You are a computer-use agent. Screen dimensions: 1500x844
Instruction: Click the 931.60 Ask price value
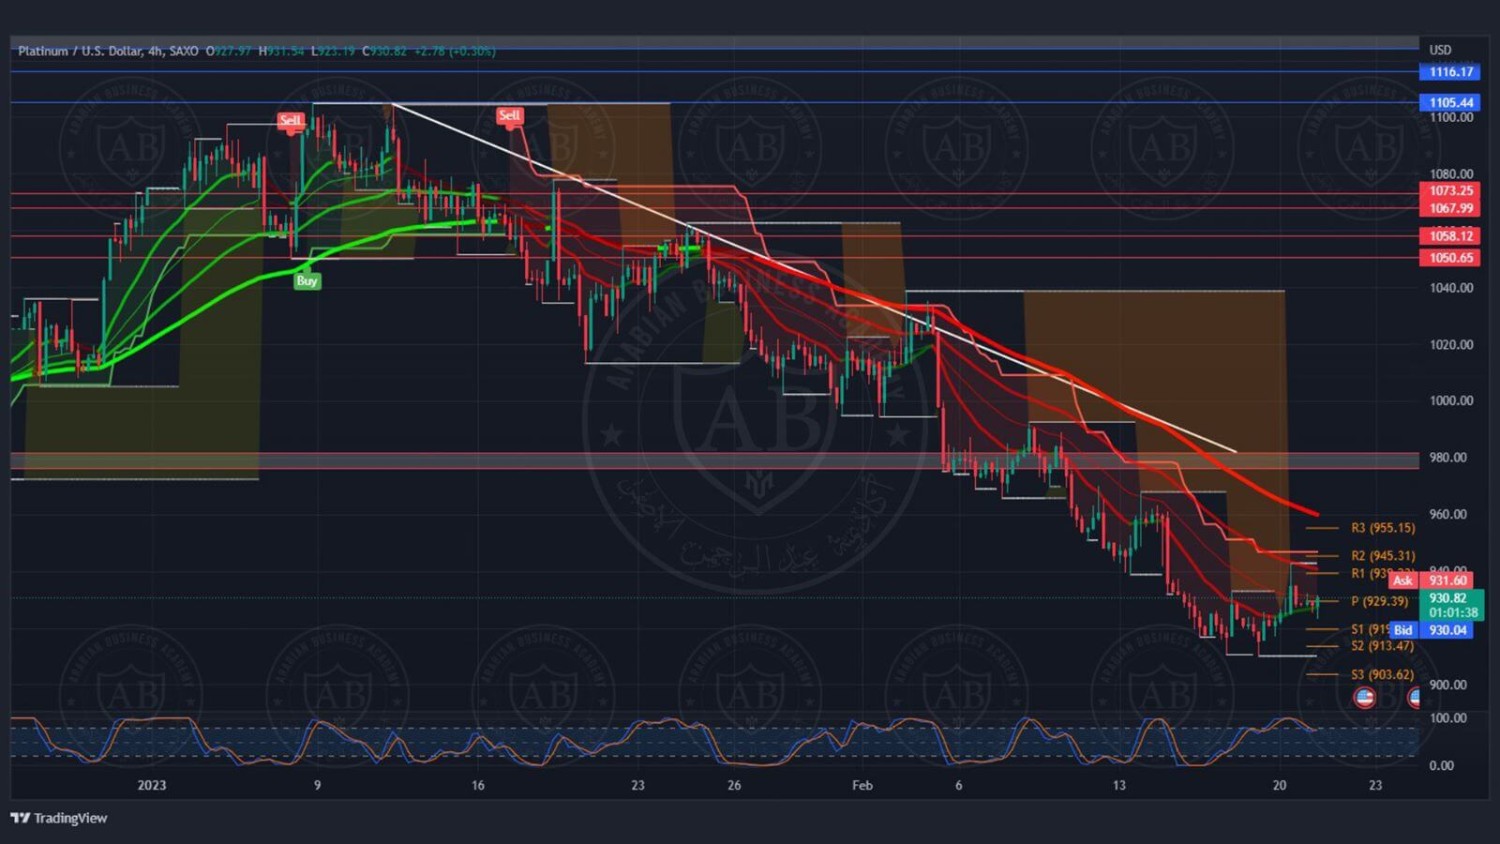click(1447, 581)
